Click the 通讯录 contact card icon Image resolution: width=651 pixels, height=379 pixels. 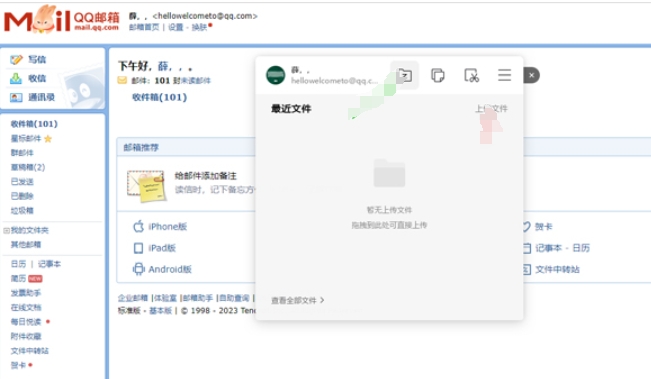click(x=16, y=98)
